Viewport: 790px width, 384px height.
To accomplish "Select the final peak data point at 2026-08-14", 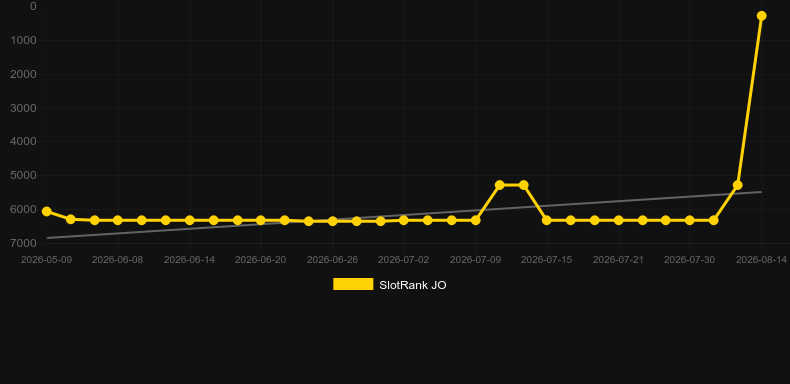I will [x=761, y=16].
